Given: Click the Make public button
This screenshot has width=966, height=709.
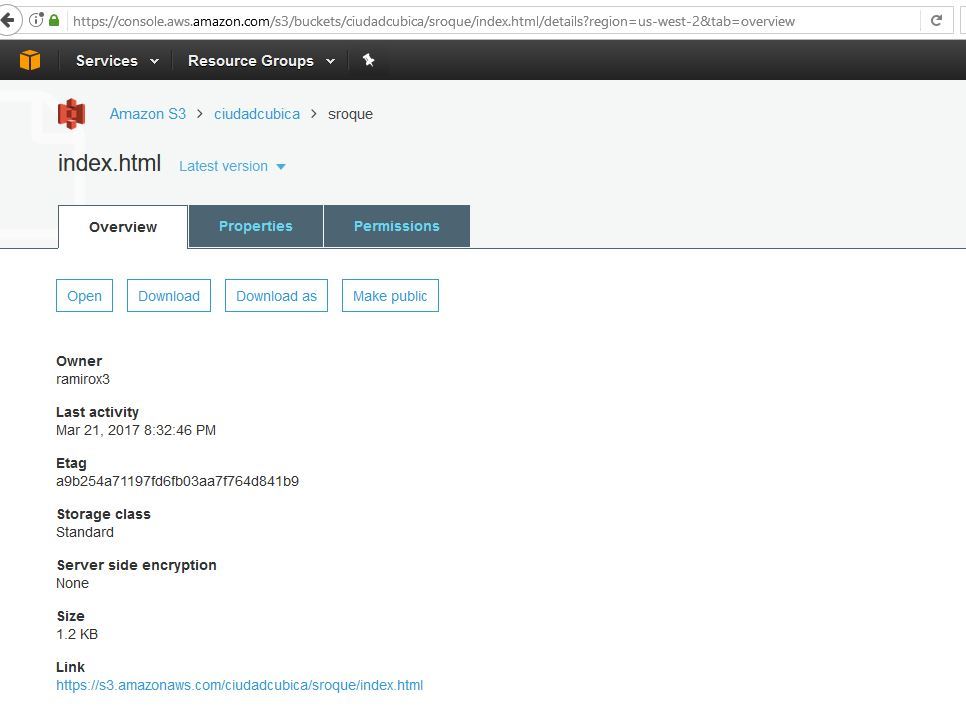Looking at the screenshot, I should 390,296.
